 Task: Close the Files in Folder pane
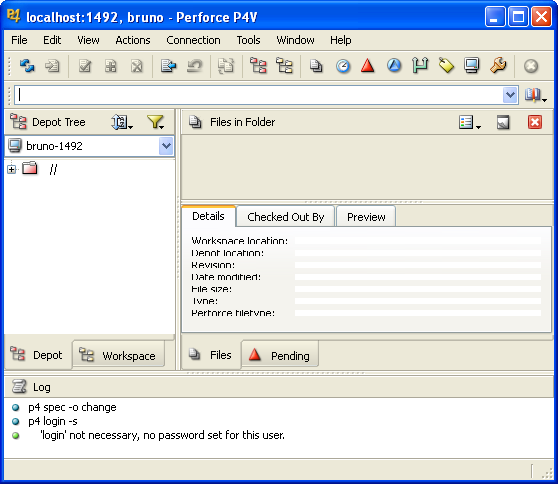(x=535, y=122)
